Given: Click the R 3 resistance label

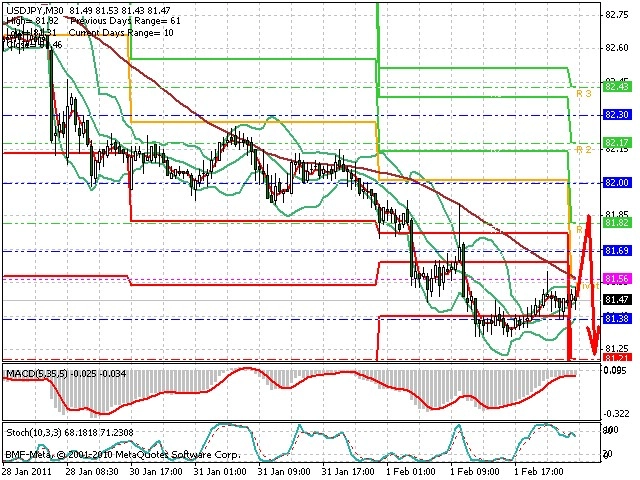Looking at the screenshot, I should [x=583, y=93].
